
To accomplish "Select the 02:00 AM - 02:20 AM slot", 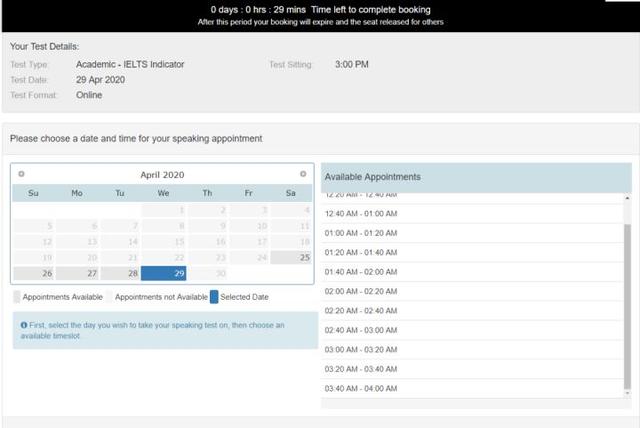I will pos(472,291).
